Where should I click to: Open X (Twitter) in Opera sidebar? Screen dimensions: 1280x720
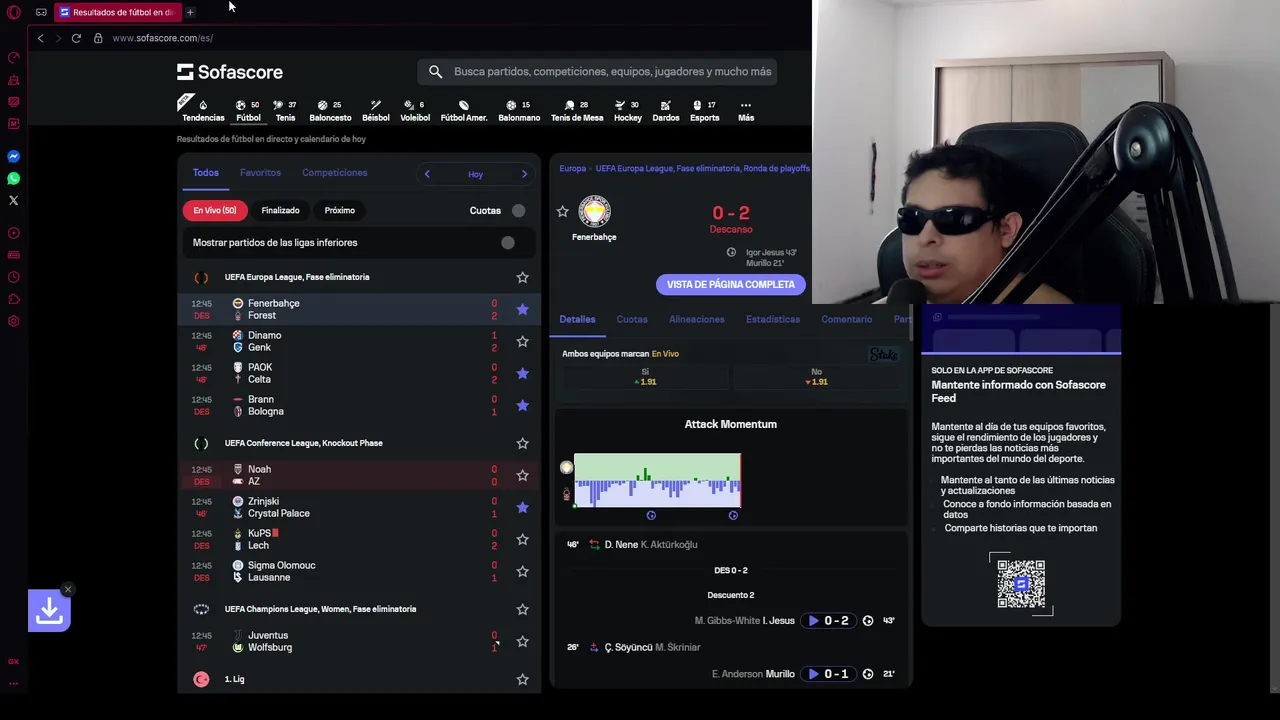point(14,201)
